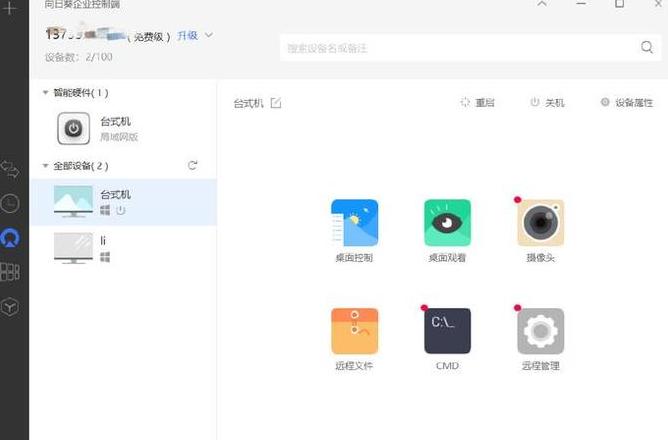The width and height of the screenshot is (668, 440).
Task: Click the 免费级 account level text
Action: click(149, 37)
